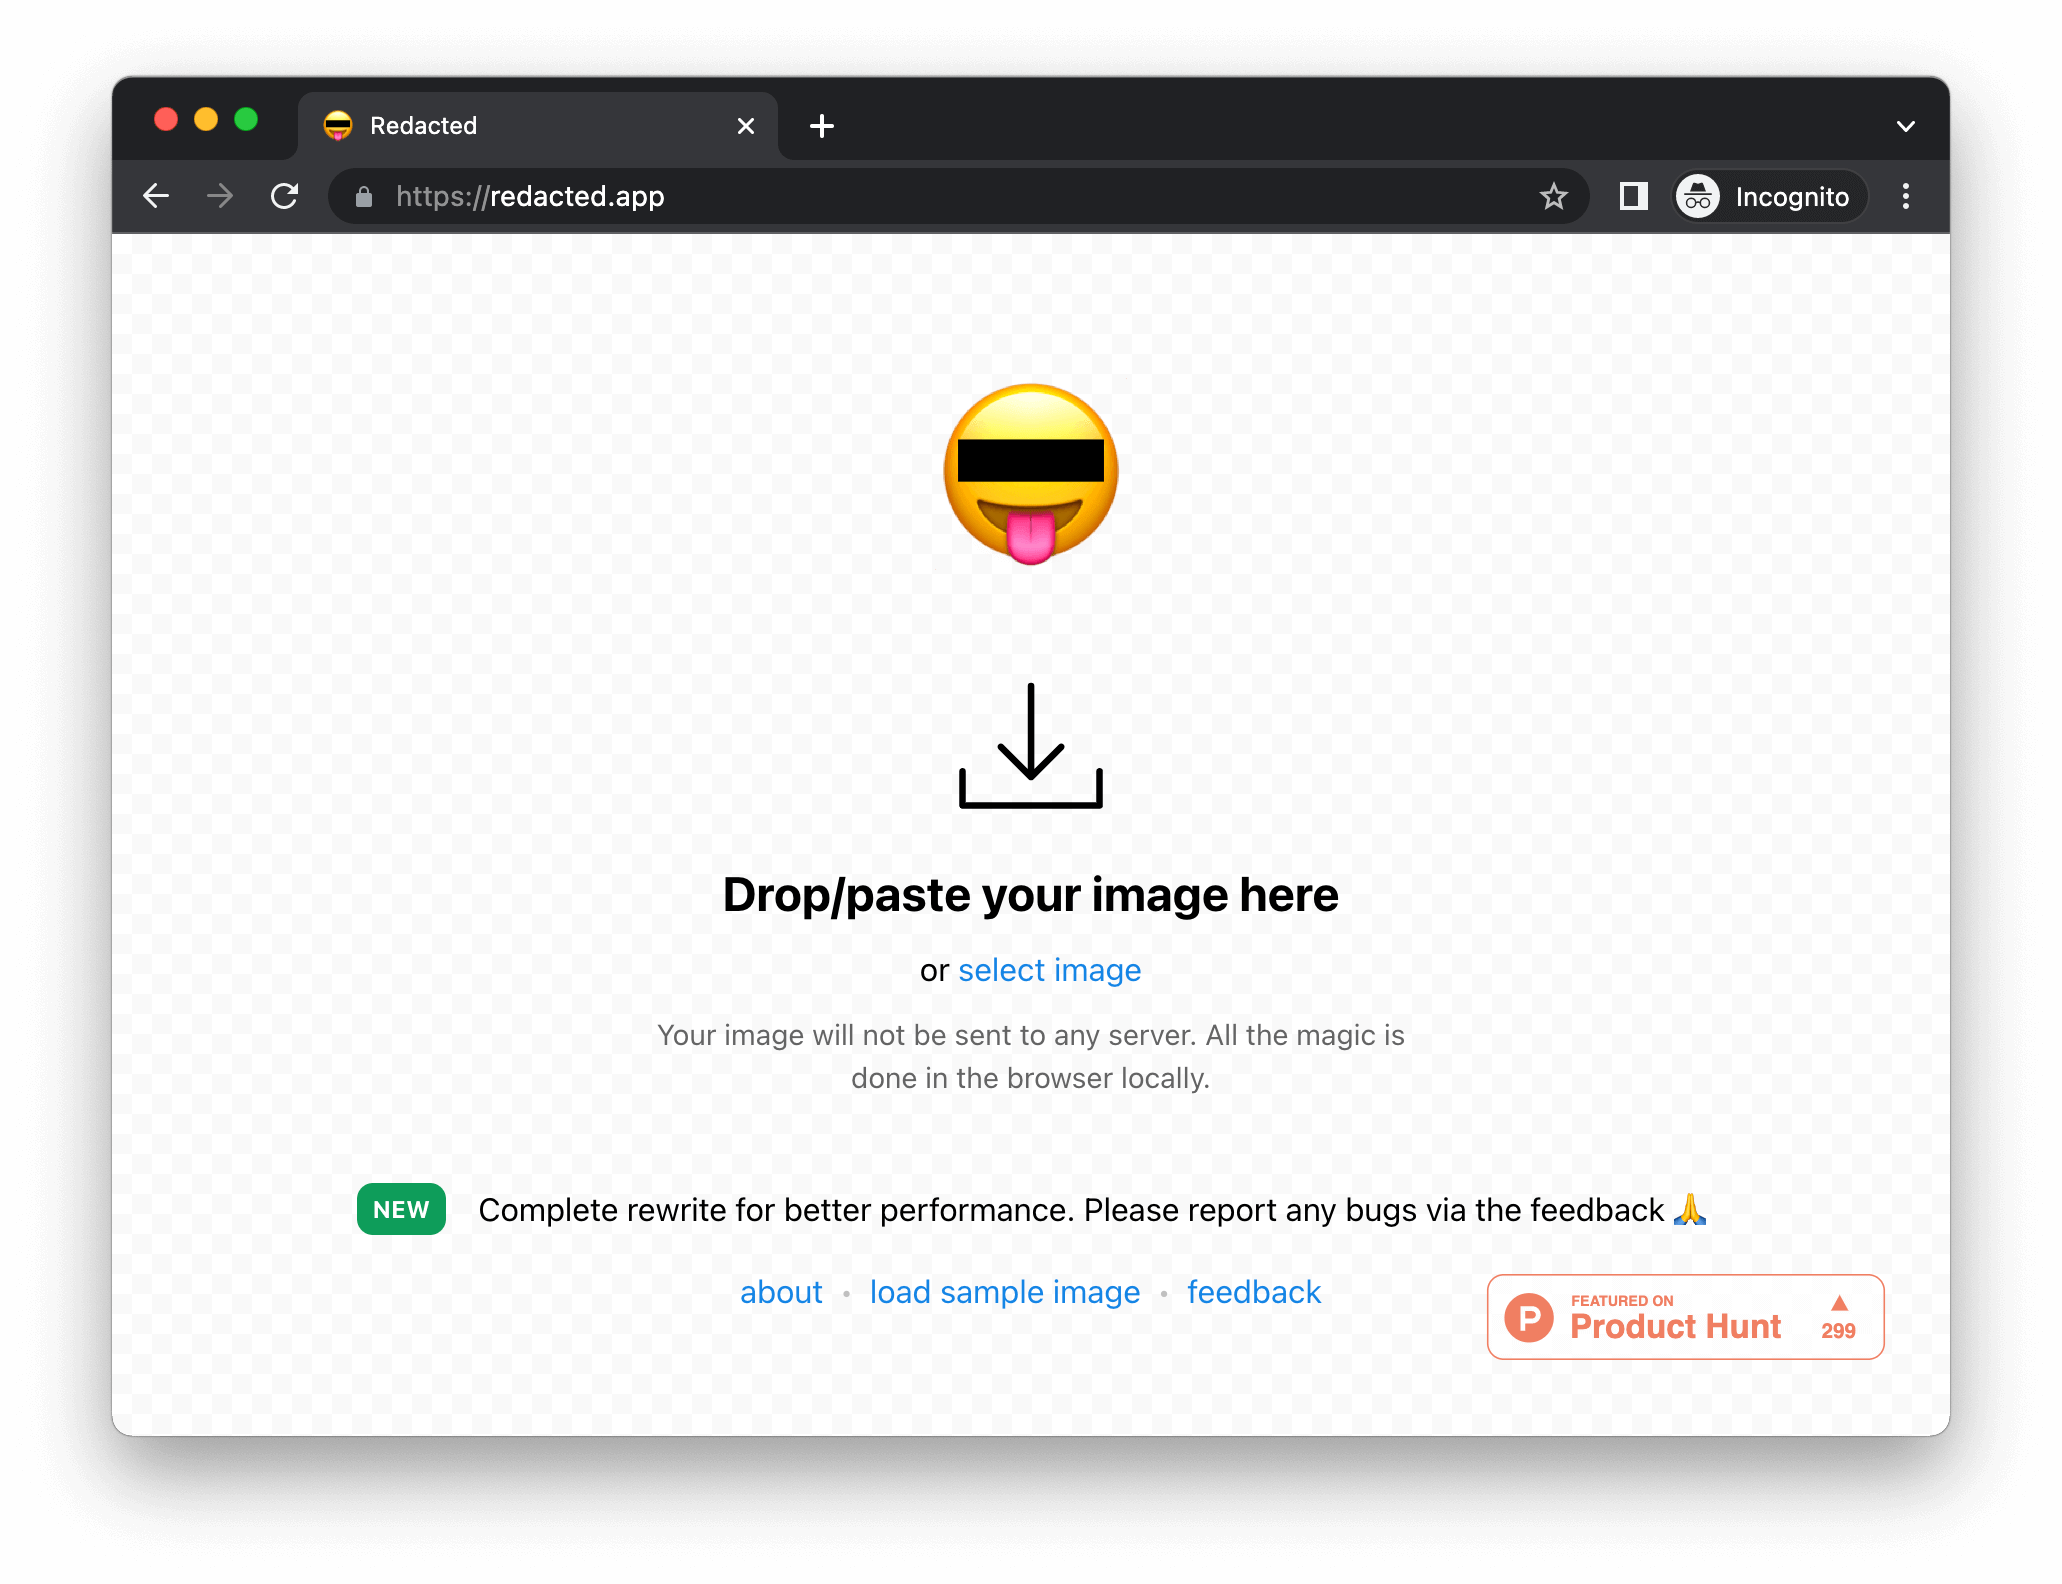This screenshot has height=1584, width=2062.
Task: Click the 'select image' hyperlink
Action: tap(1050, 970)
